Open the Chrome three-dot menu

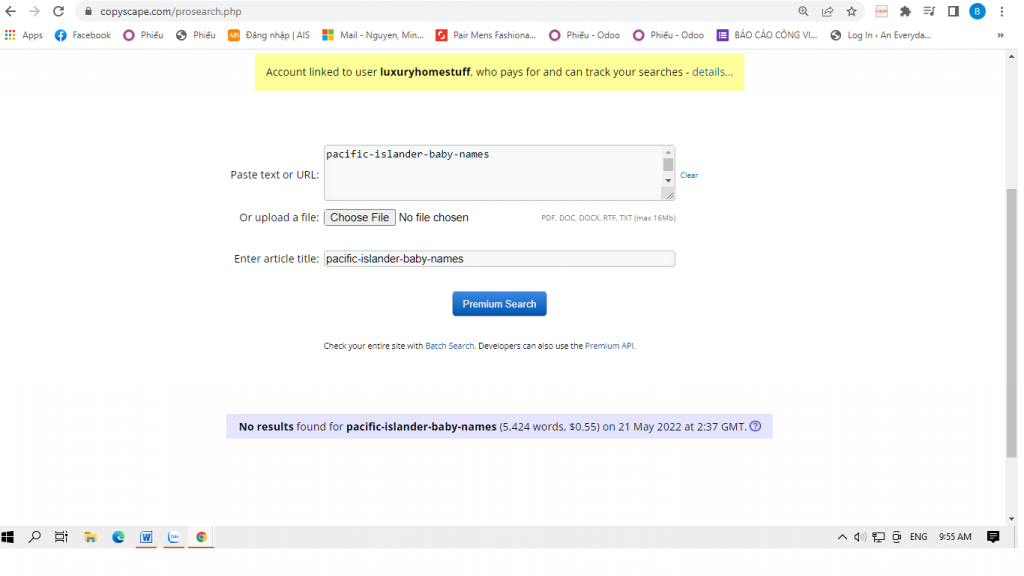1001,11
